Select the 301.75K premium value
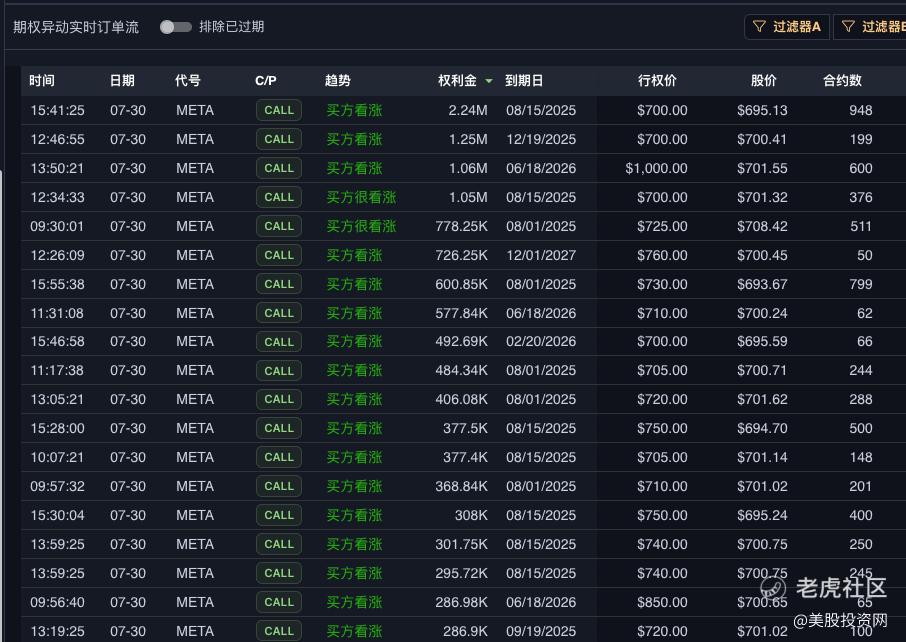906x642 pixels. point(461,544)
